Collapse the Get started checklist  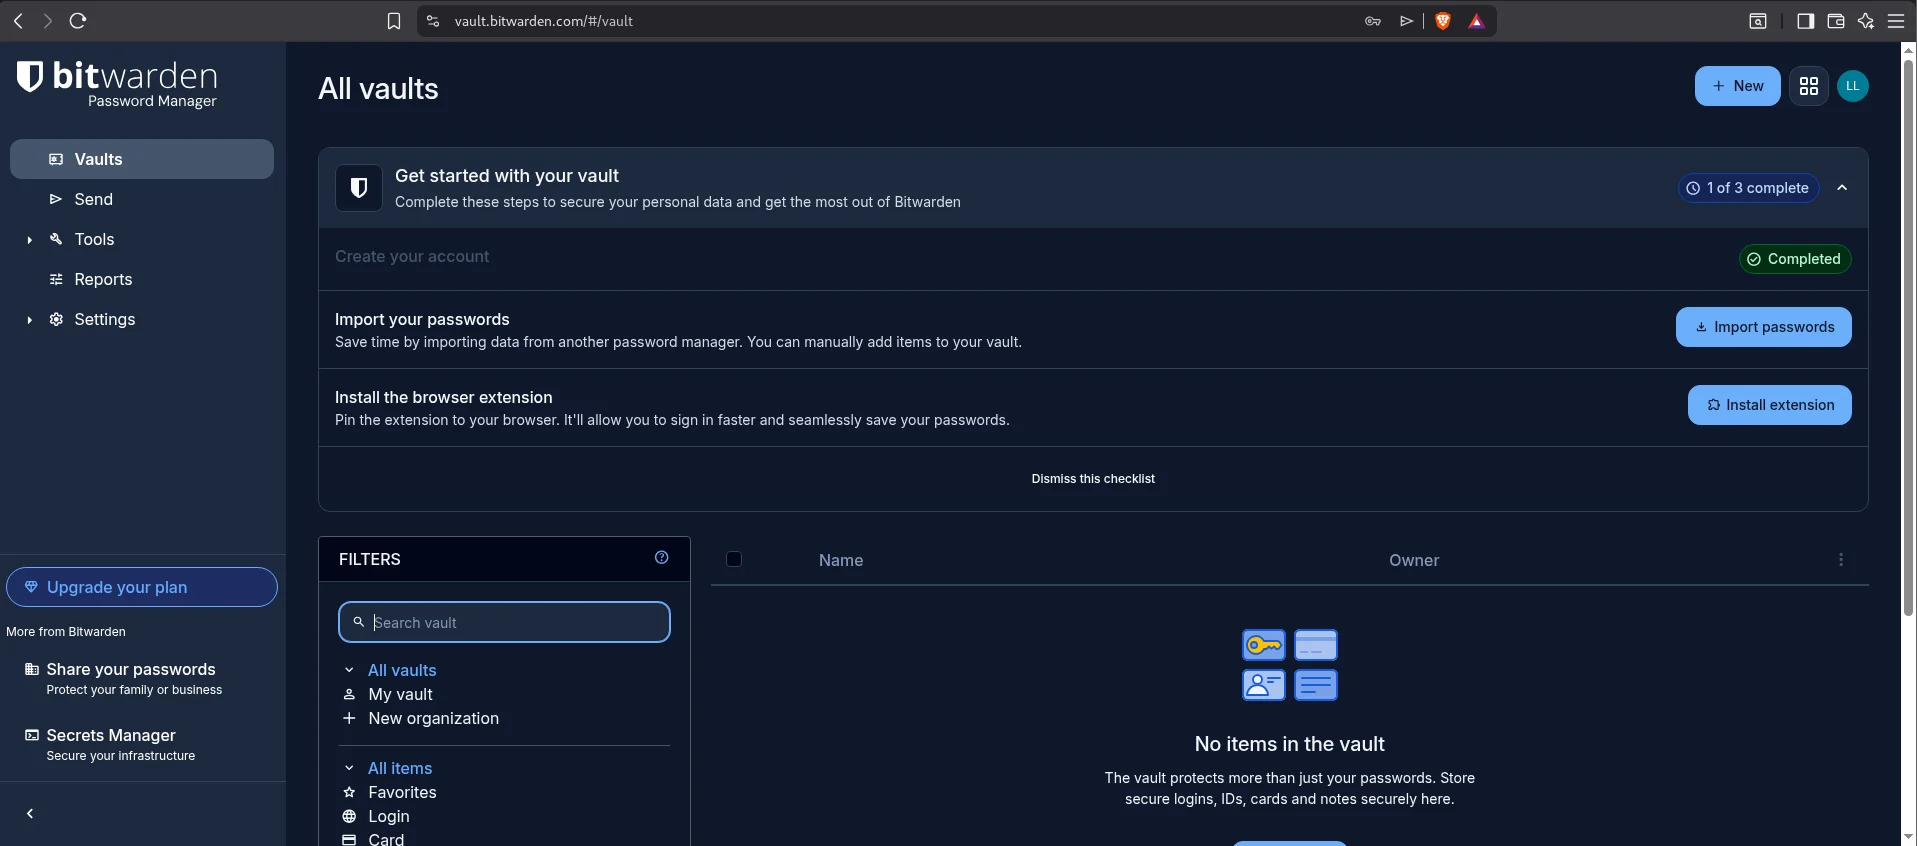click(1842, 188)
